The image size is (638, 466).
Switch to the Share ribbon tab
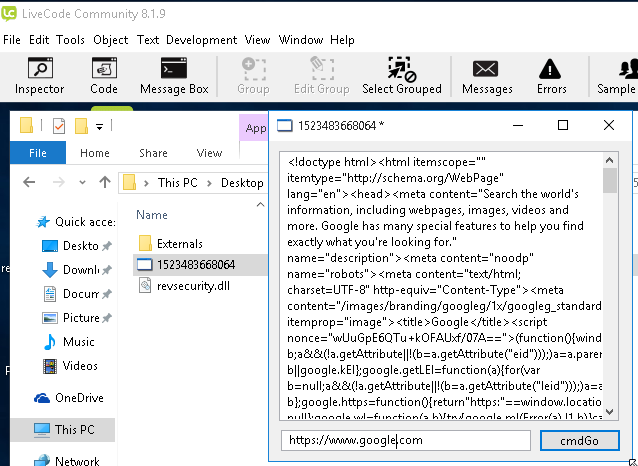tap(153, 153)
